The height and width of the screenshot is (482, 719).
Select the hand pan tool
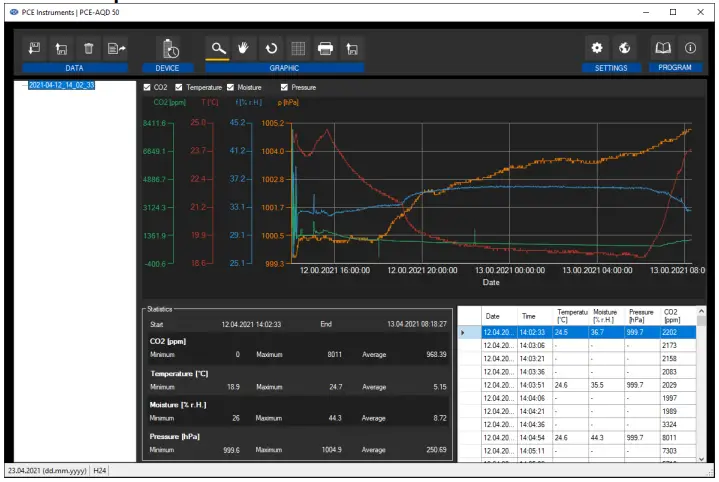243,48
